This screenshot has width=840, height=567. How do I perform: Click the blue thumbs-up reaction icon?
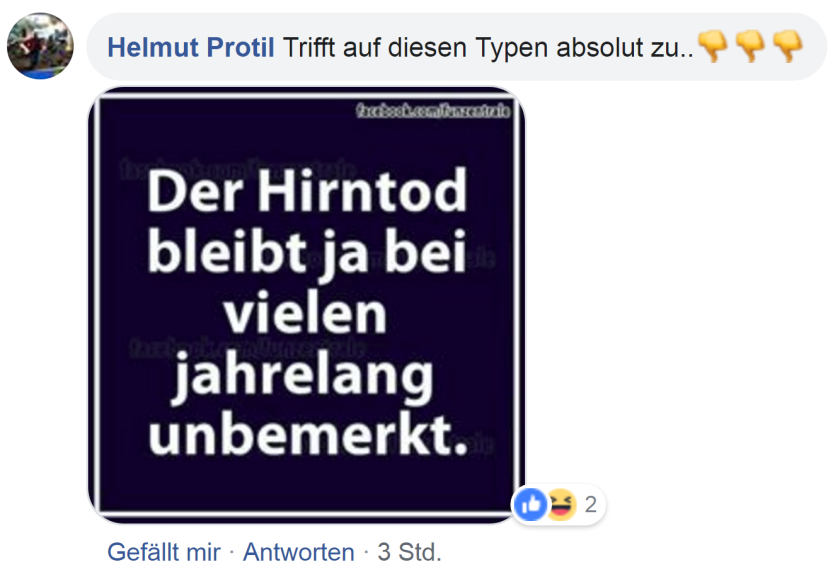530,504
